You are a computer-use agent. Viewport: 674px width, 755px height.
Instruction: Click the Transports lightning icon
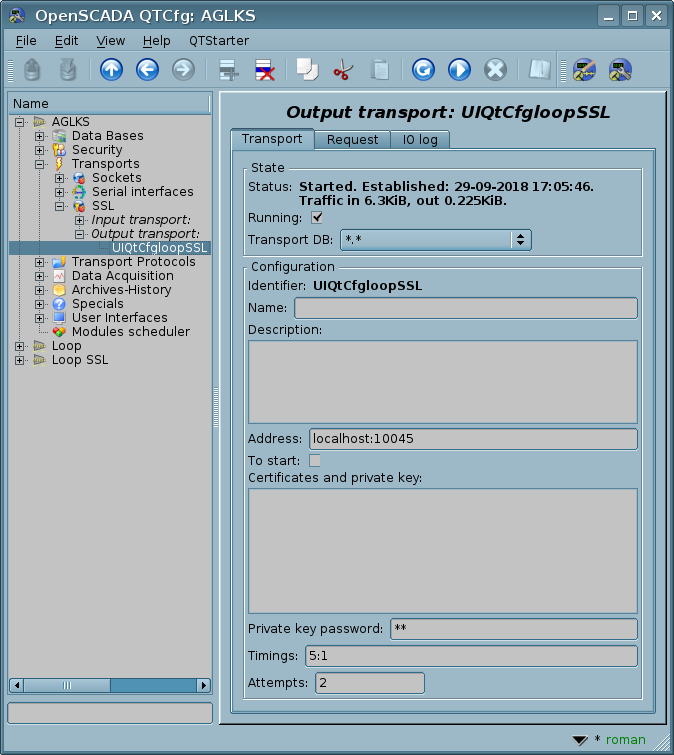[59, 164]
